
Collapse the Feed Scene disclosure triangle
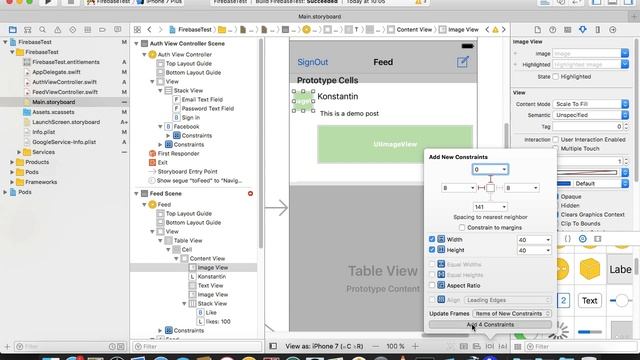tap(136, 193)
